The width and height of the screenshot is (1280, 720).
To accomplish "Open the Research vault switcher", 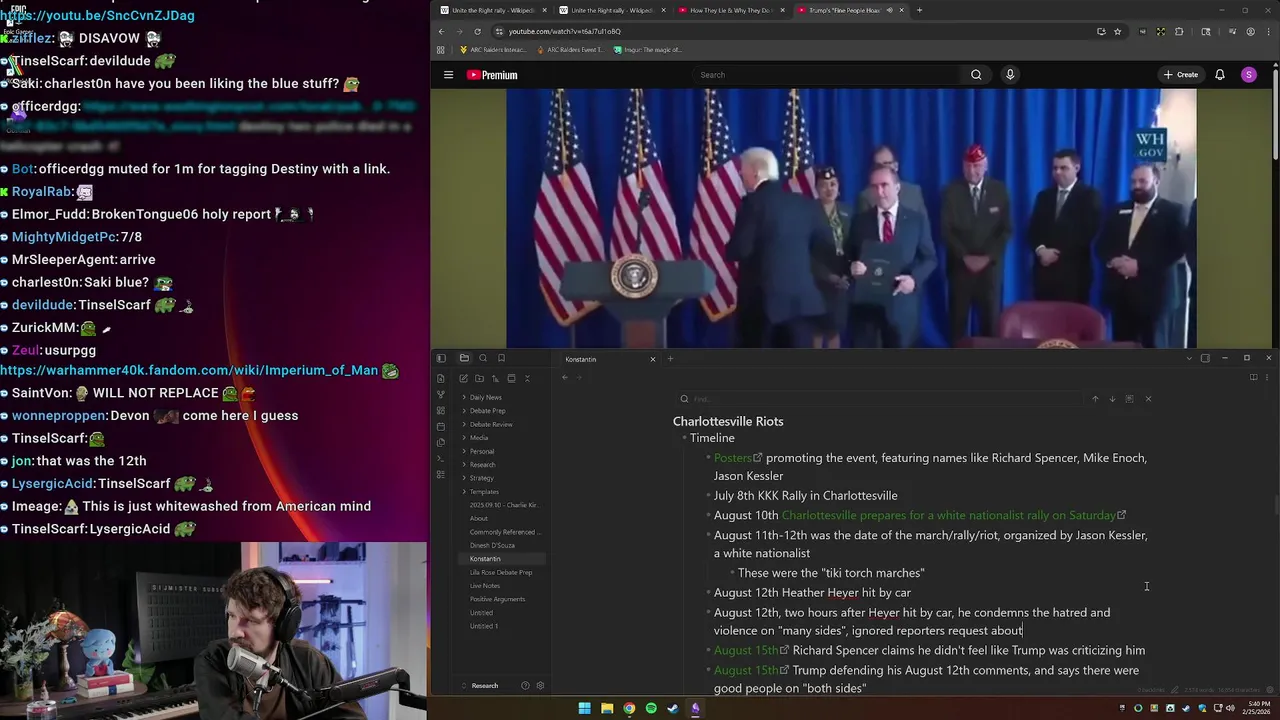I will click(x=485, y=686).
